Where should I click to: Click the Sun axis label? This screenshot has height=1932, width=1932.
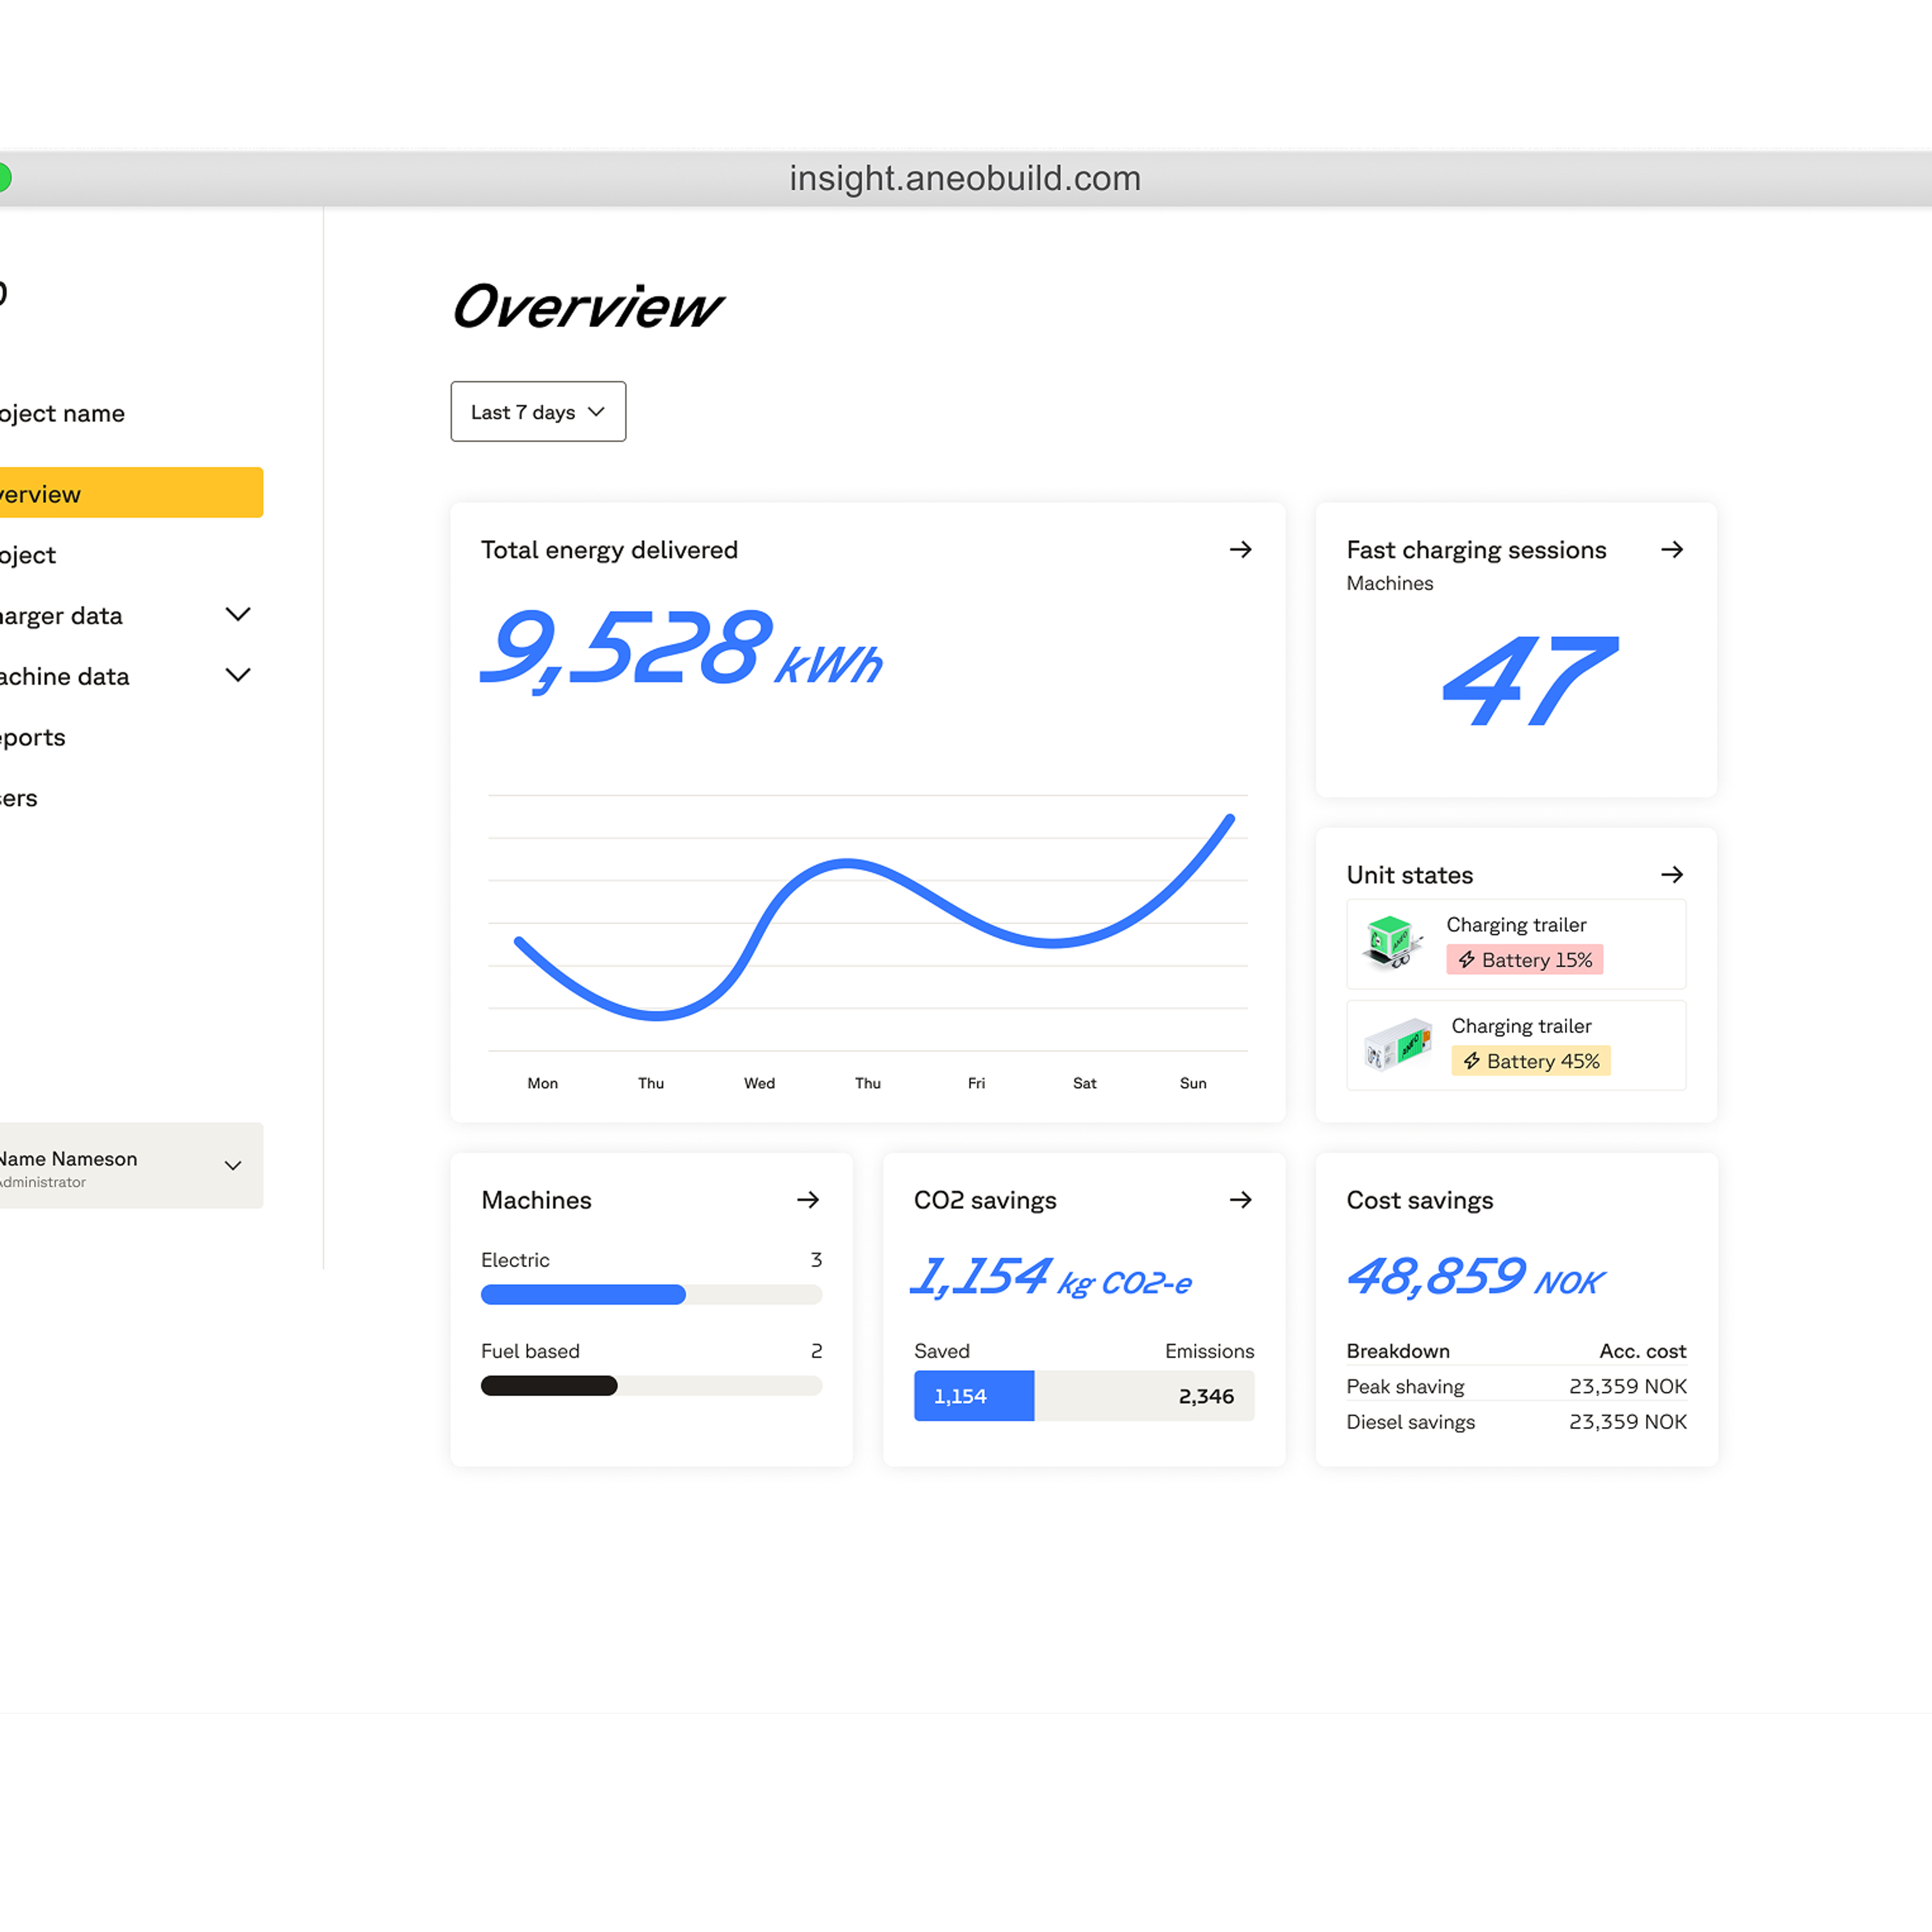pos(1193,1083)
